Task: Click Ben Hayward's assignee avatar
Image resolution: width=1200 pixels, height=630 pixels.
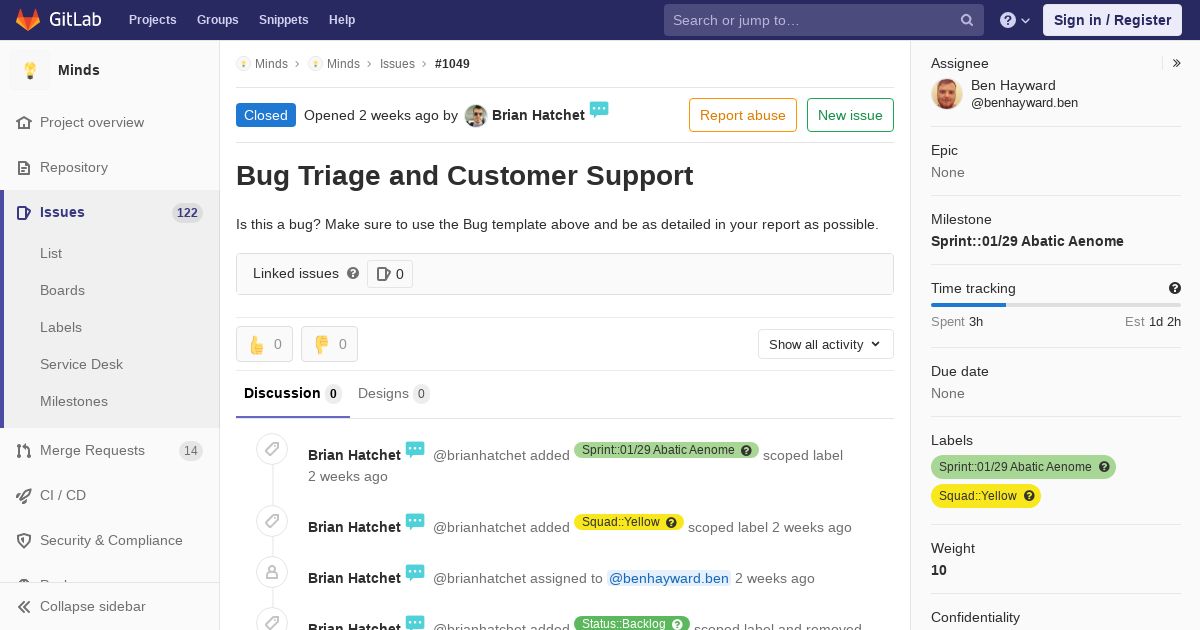Action: 947,94
